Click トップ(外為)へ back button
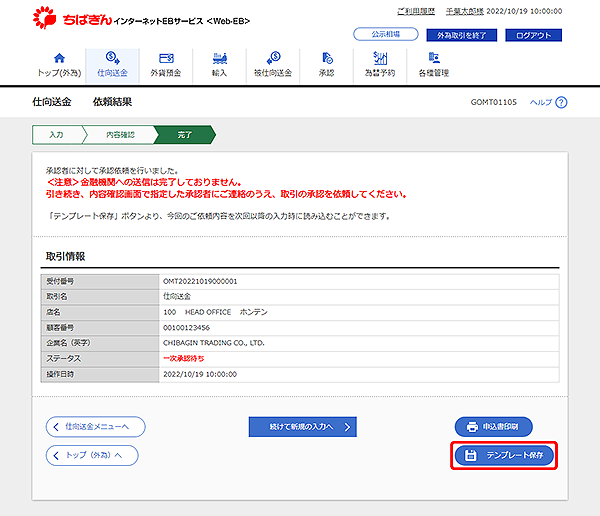The height and width of the screenshot is (516, 600). click(92, 455)
